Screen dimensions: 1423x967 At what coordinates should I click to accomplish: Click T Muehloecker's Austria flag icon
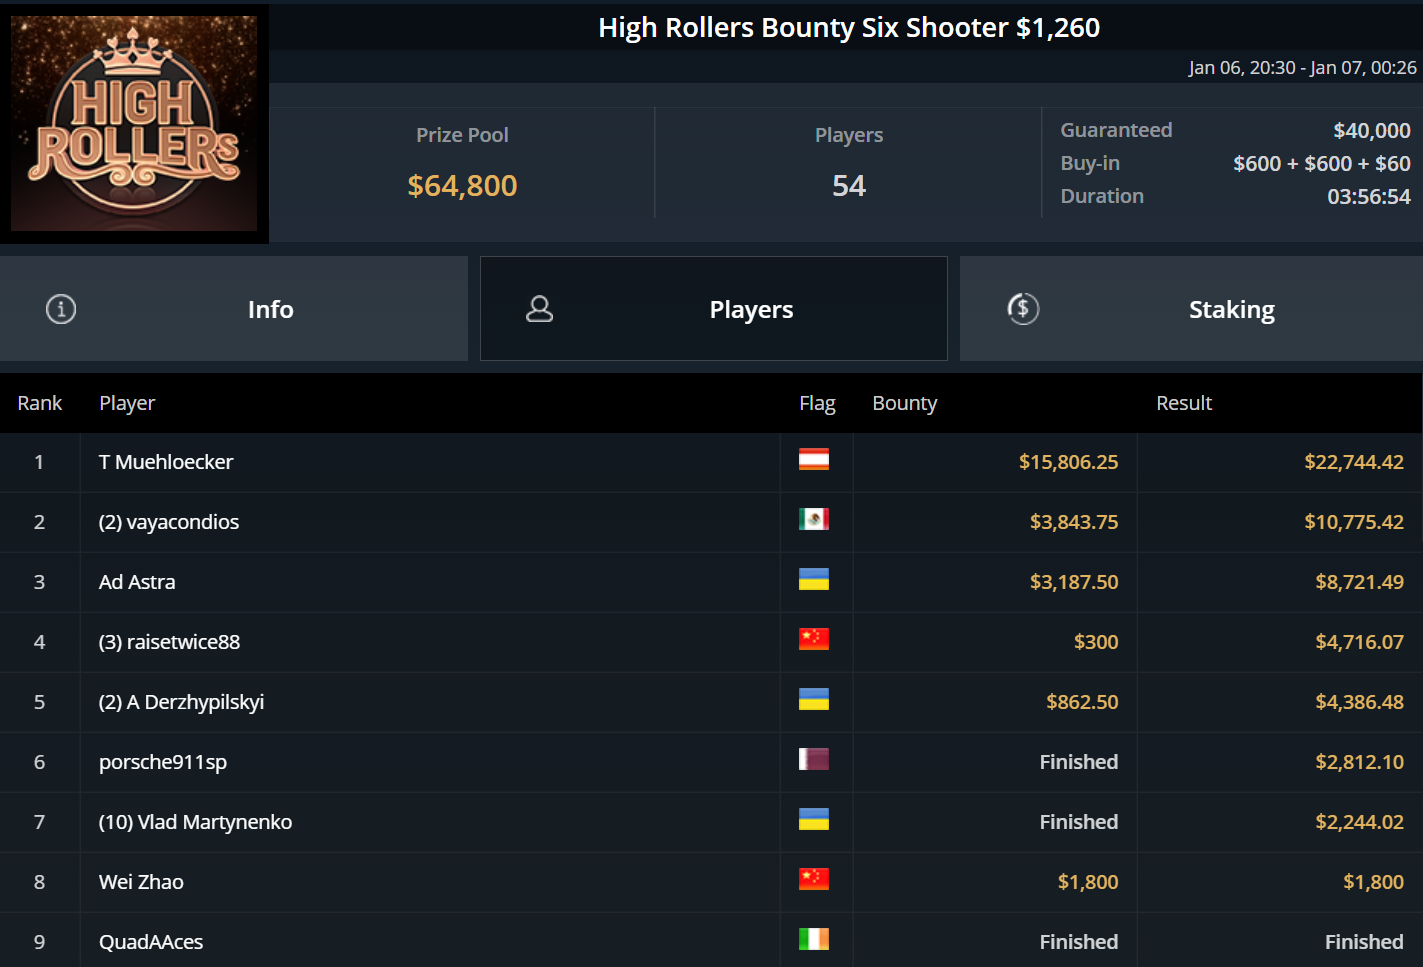tap(814, 460)
